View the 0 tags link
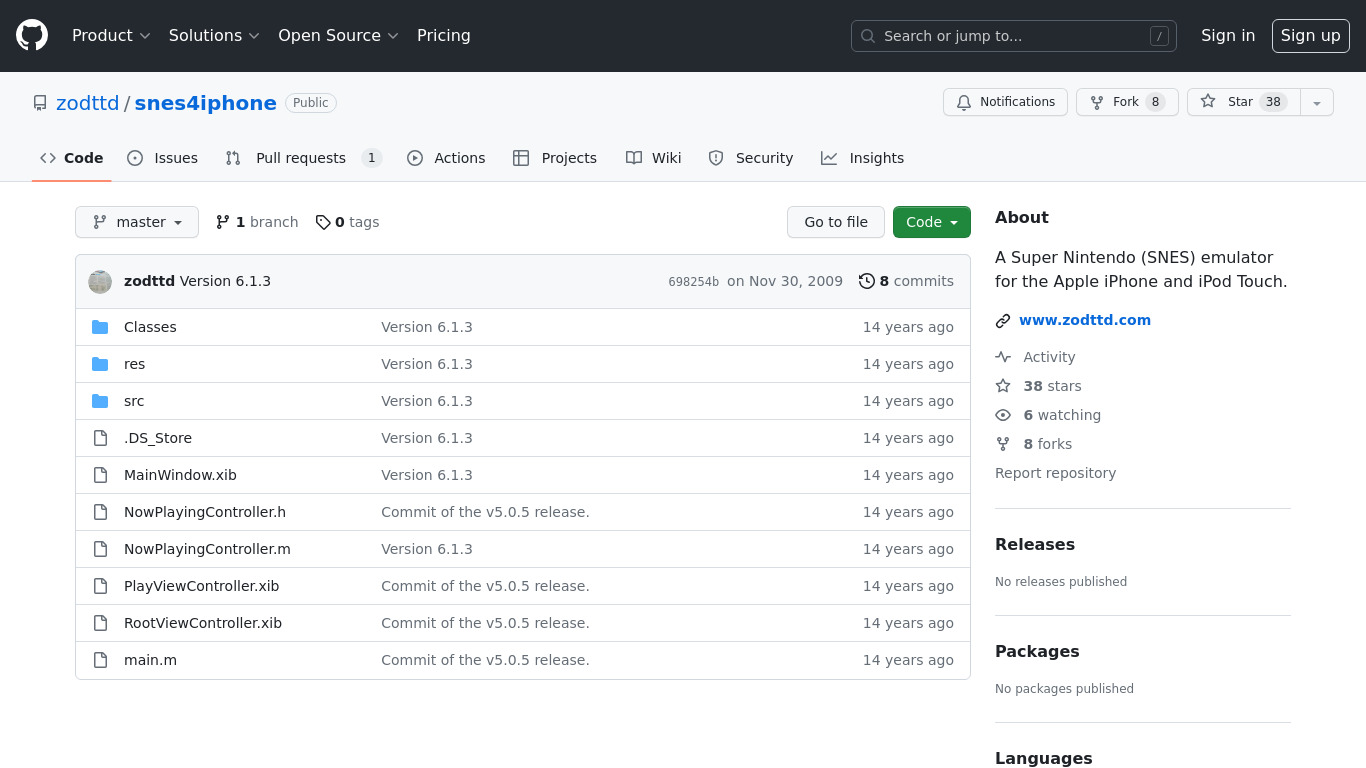This screenshot has height=768, width=1366. coord(347,222)
